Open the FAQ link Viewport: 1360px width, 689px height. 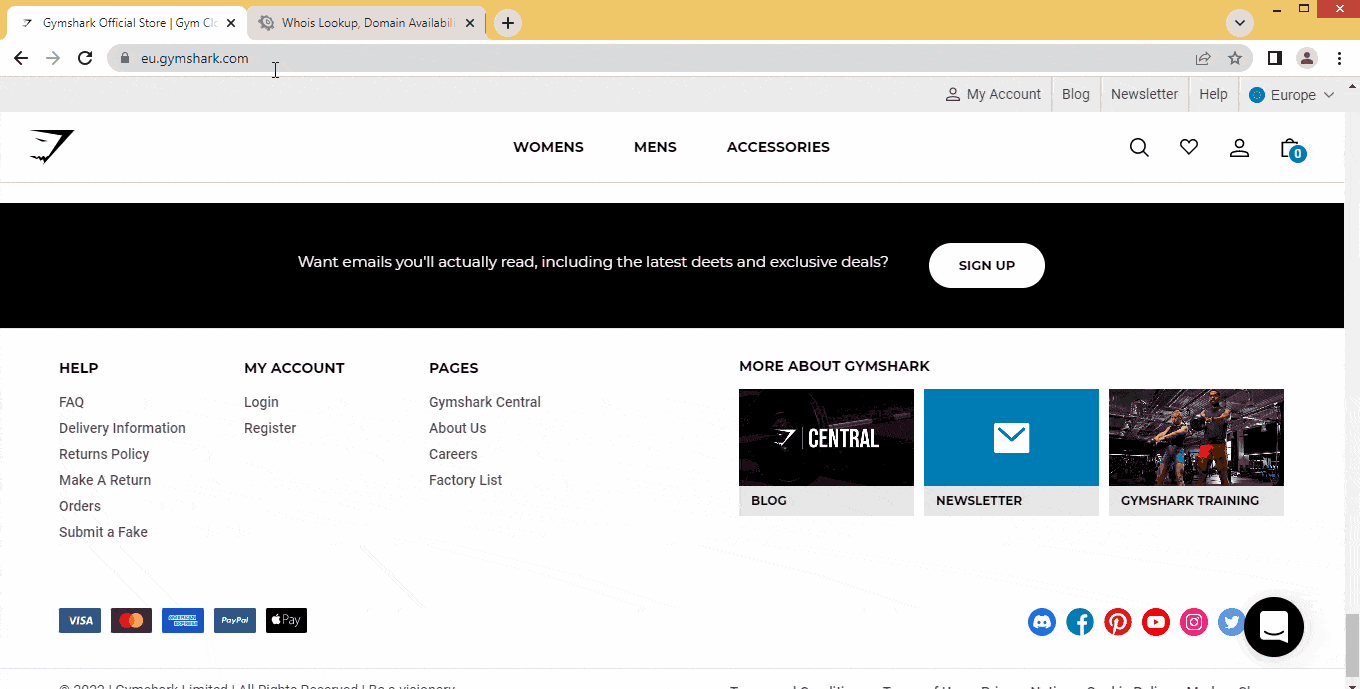[71, 402]
